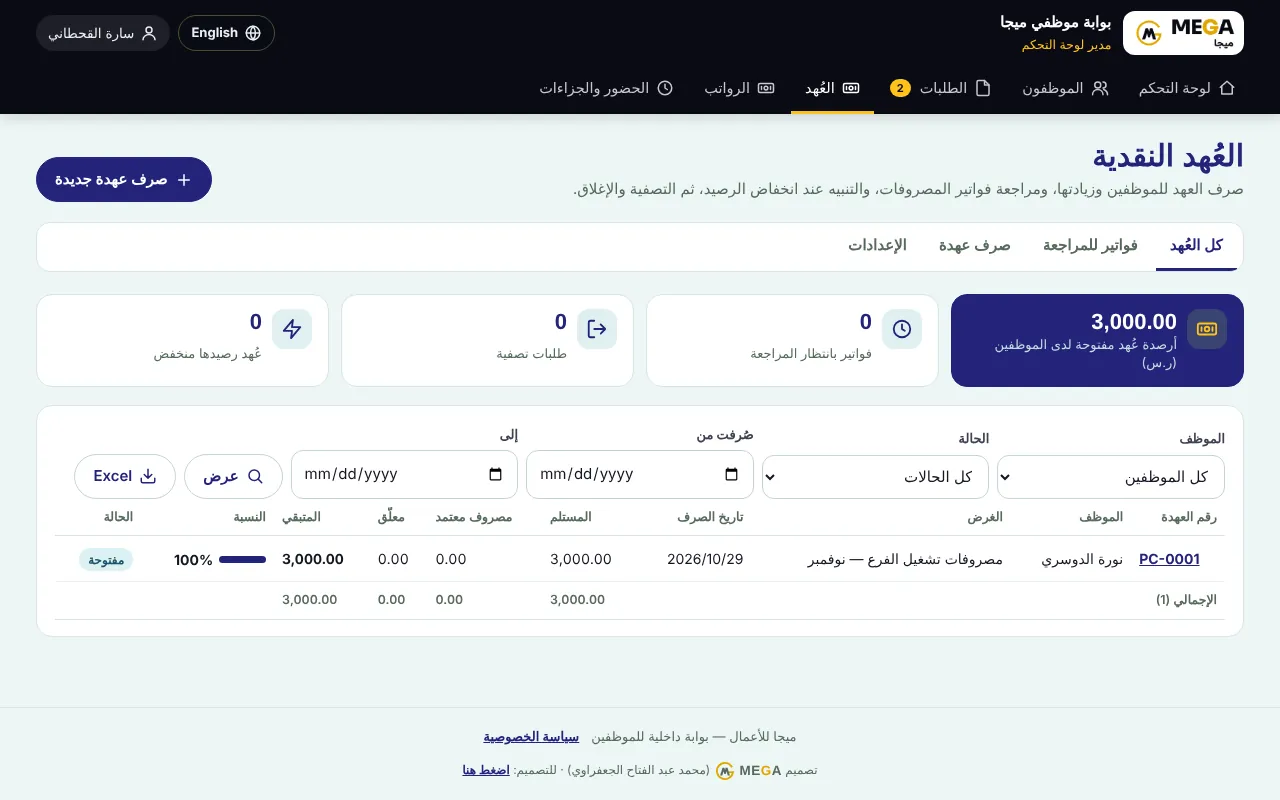The height and width of the screenshot is (800, 1280).
Task: Follow the اضغط هنا footer link
Action: [x=486, y=770]
